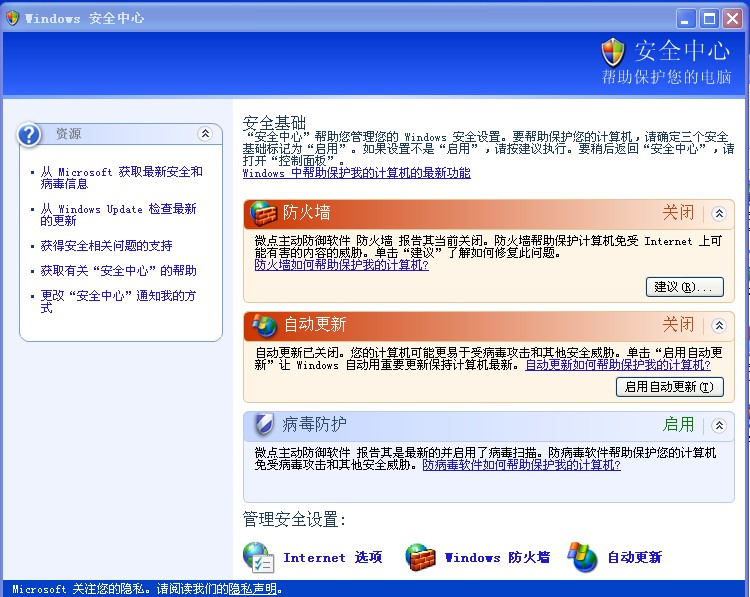
Task: Open 获得安全相关问题的支持 link
Action: pos(106,246)
